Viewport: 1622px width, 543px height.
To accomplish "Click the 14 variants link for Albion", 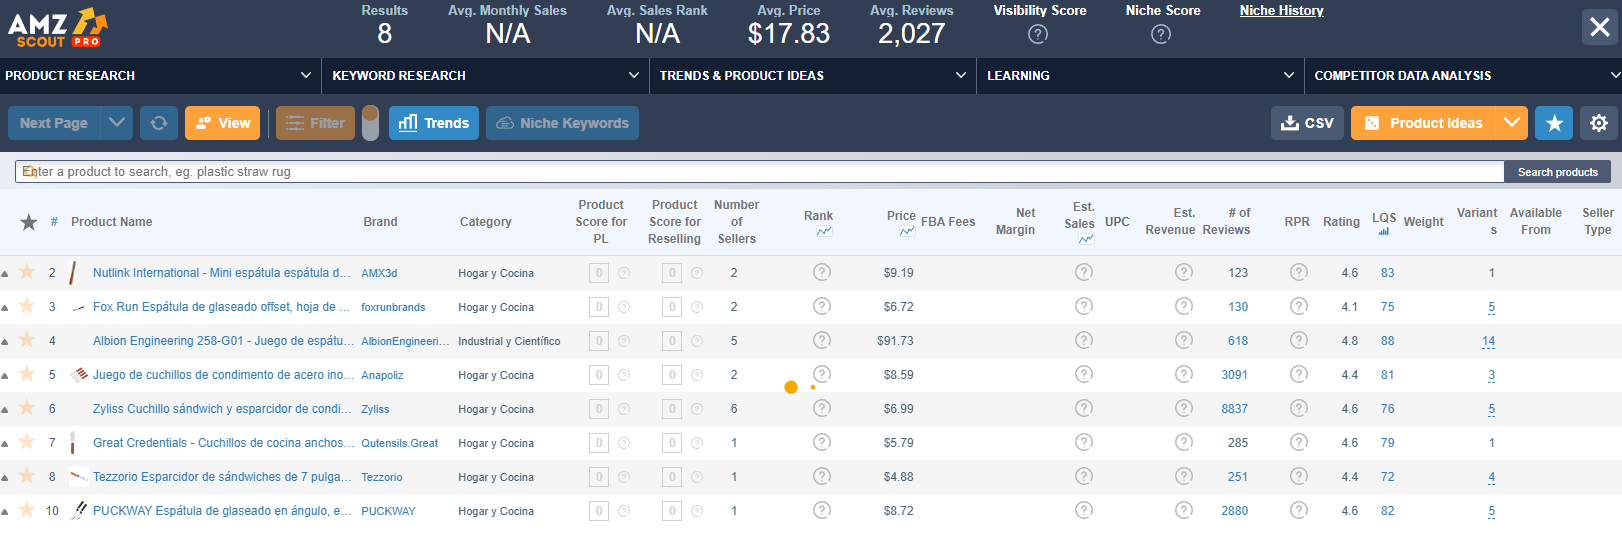I will 1488,341.
